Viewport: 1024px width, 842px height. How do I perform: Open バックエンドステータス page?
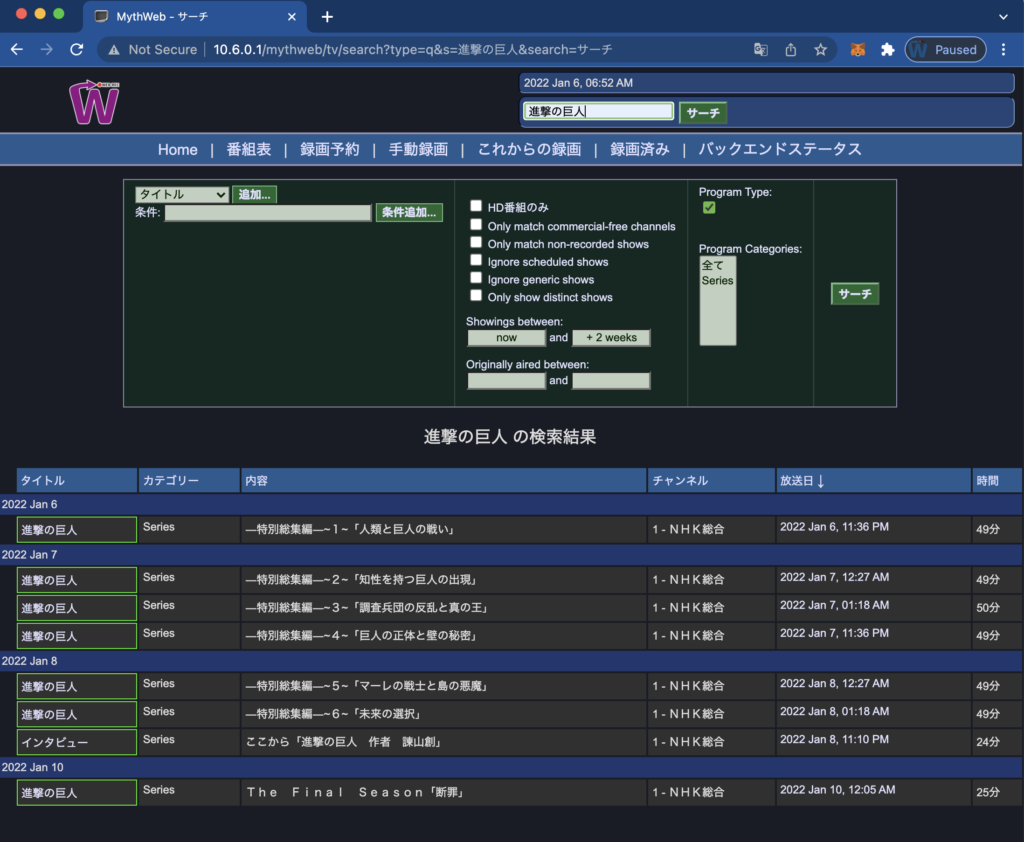pos(779,149)
